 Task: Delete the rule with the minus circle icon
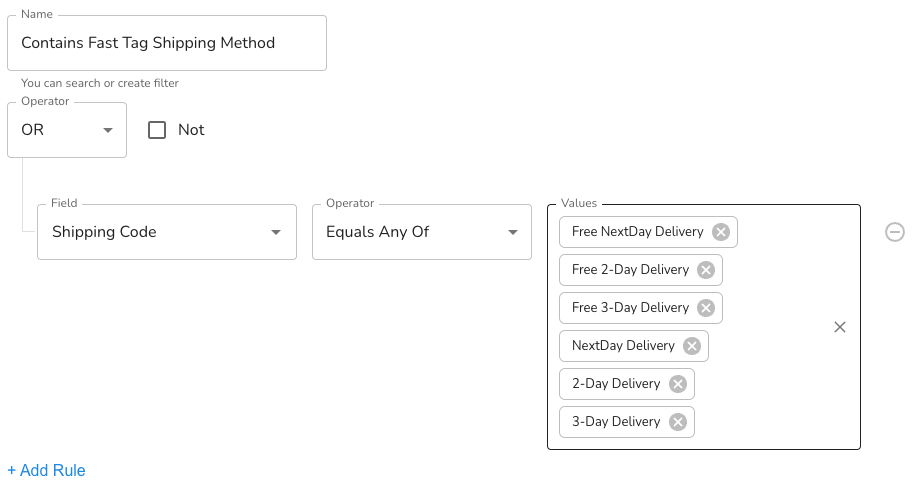coord(894,232)
